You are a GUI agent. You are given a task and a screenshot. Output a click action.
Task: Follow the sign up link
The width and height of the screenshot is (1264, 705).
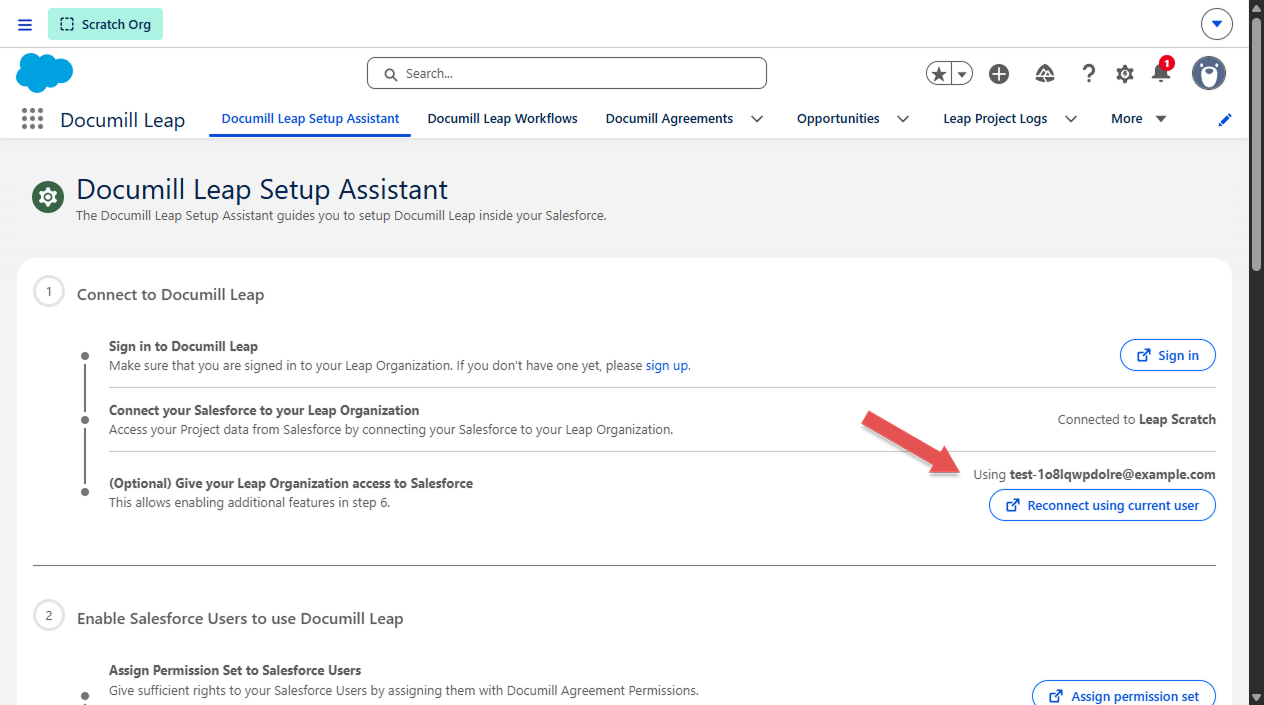pos(667,365)
